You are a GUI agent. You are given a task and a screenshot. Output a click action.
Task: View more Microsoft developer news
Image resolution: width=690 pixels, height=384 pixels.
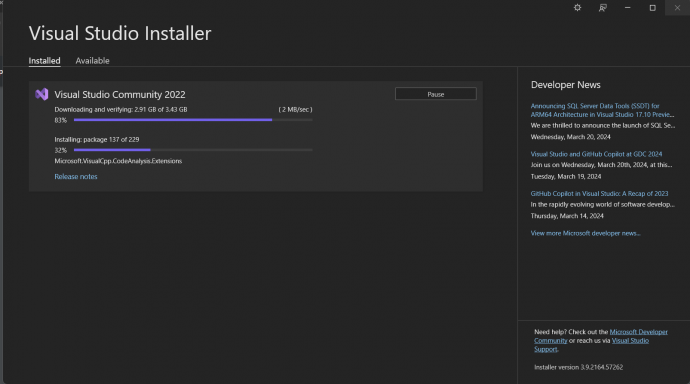(x=585, y=233)
